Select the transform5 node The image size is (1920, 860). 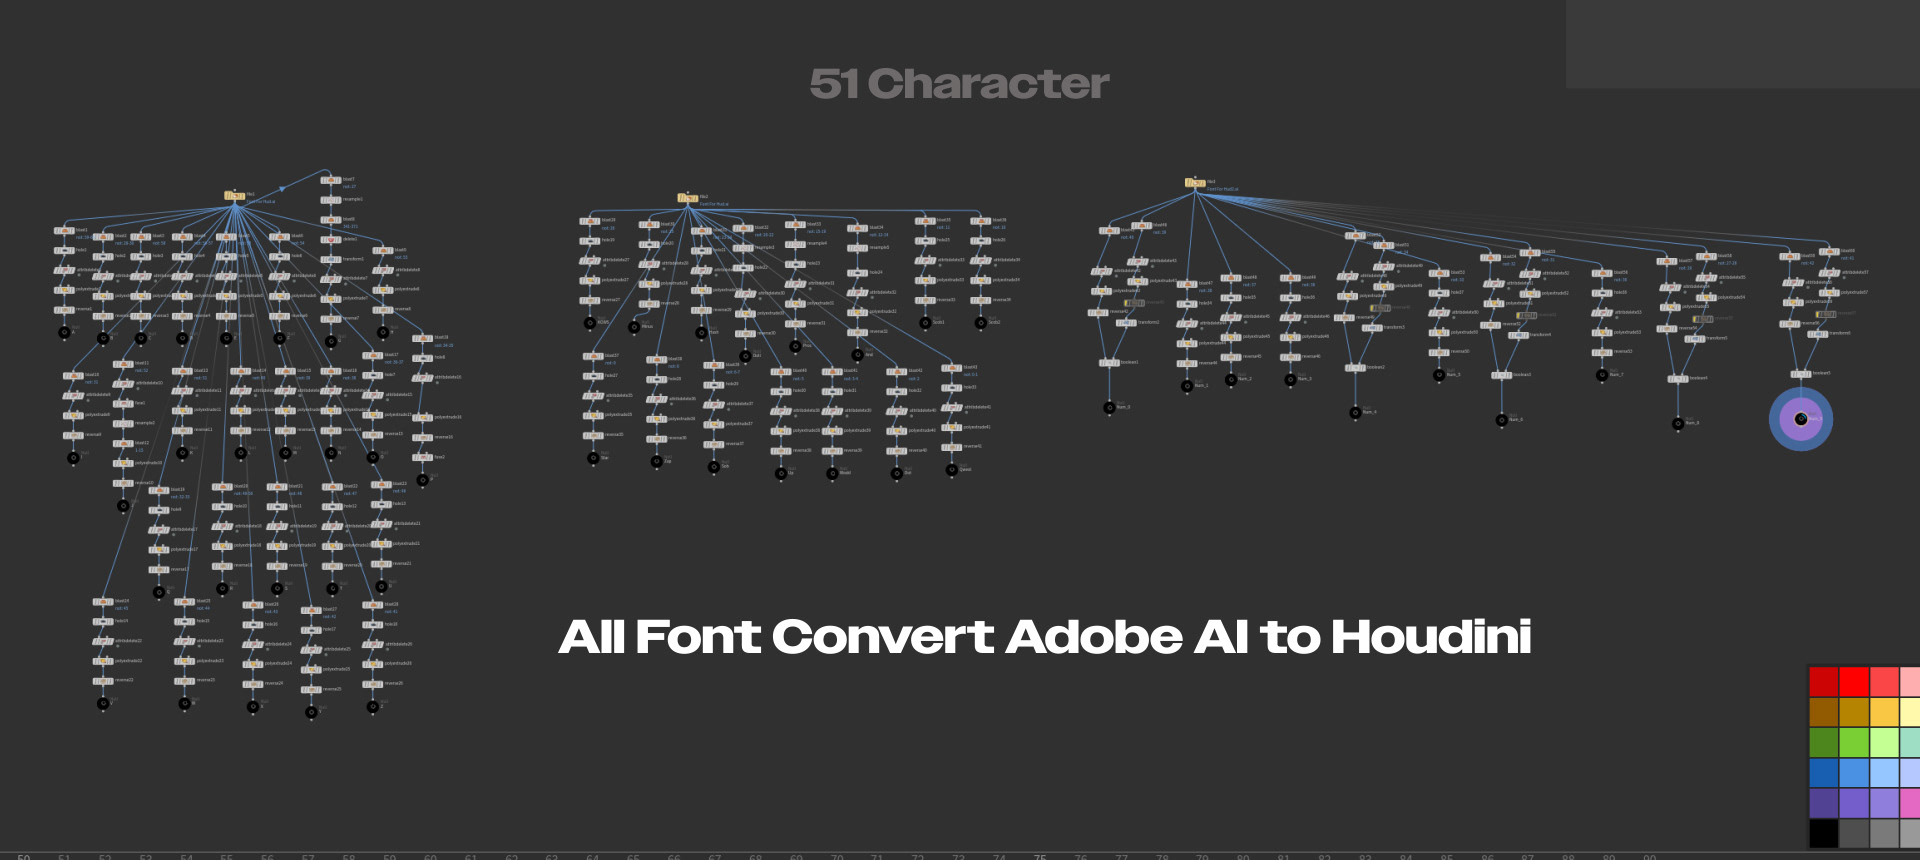tap(1696, 339)
